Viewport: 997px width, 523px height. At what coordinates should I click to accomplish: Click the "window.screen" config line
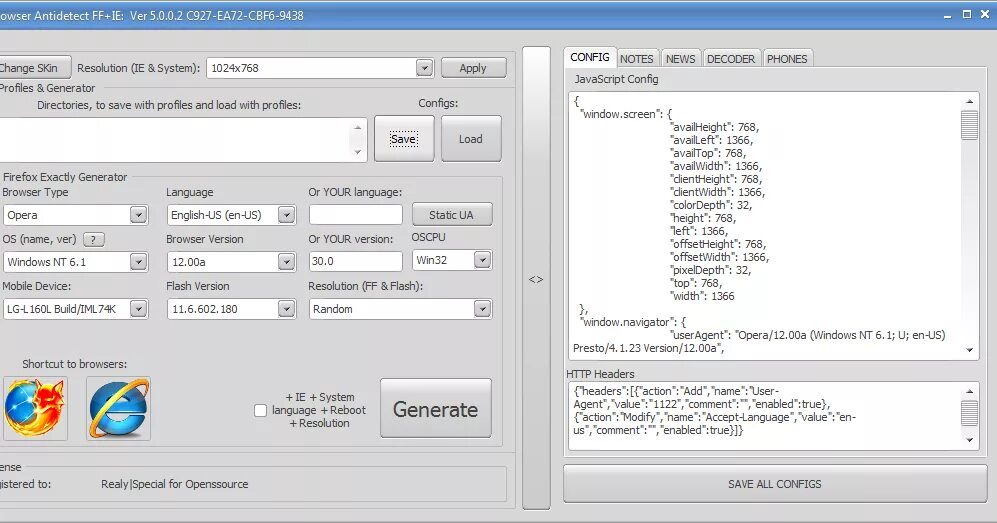(626, 114)
